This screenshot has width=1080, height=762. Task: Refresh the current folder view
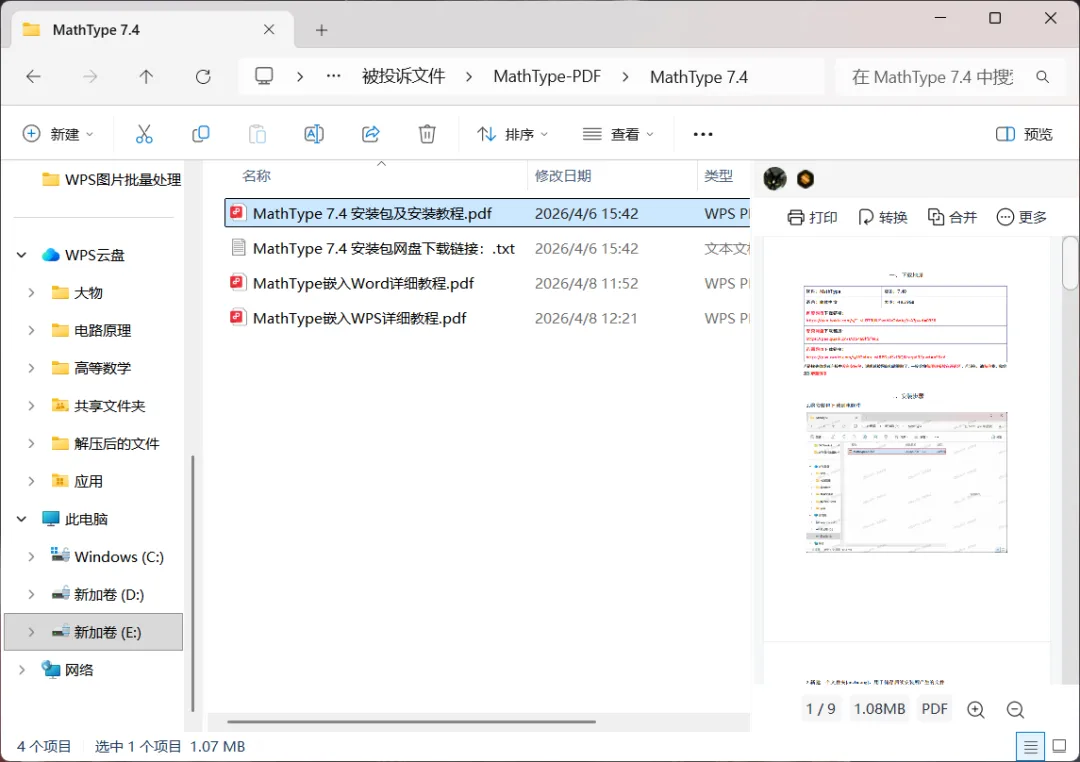click(x=202, y=76)
